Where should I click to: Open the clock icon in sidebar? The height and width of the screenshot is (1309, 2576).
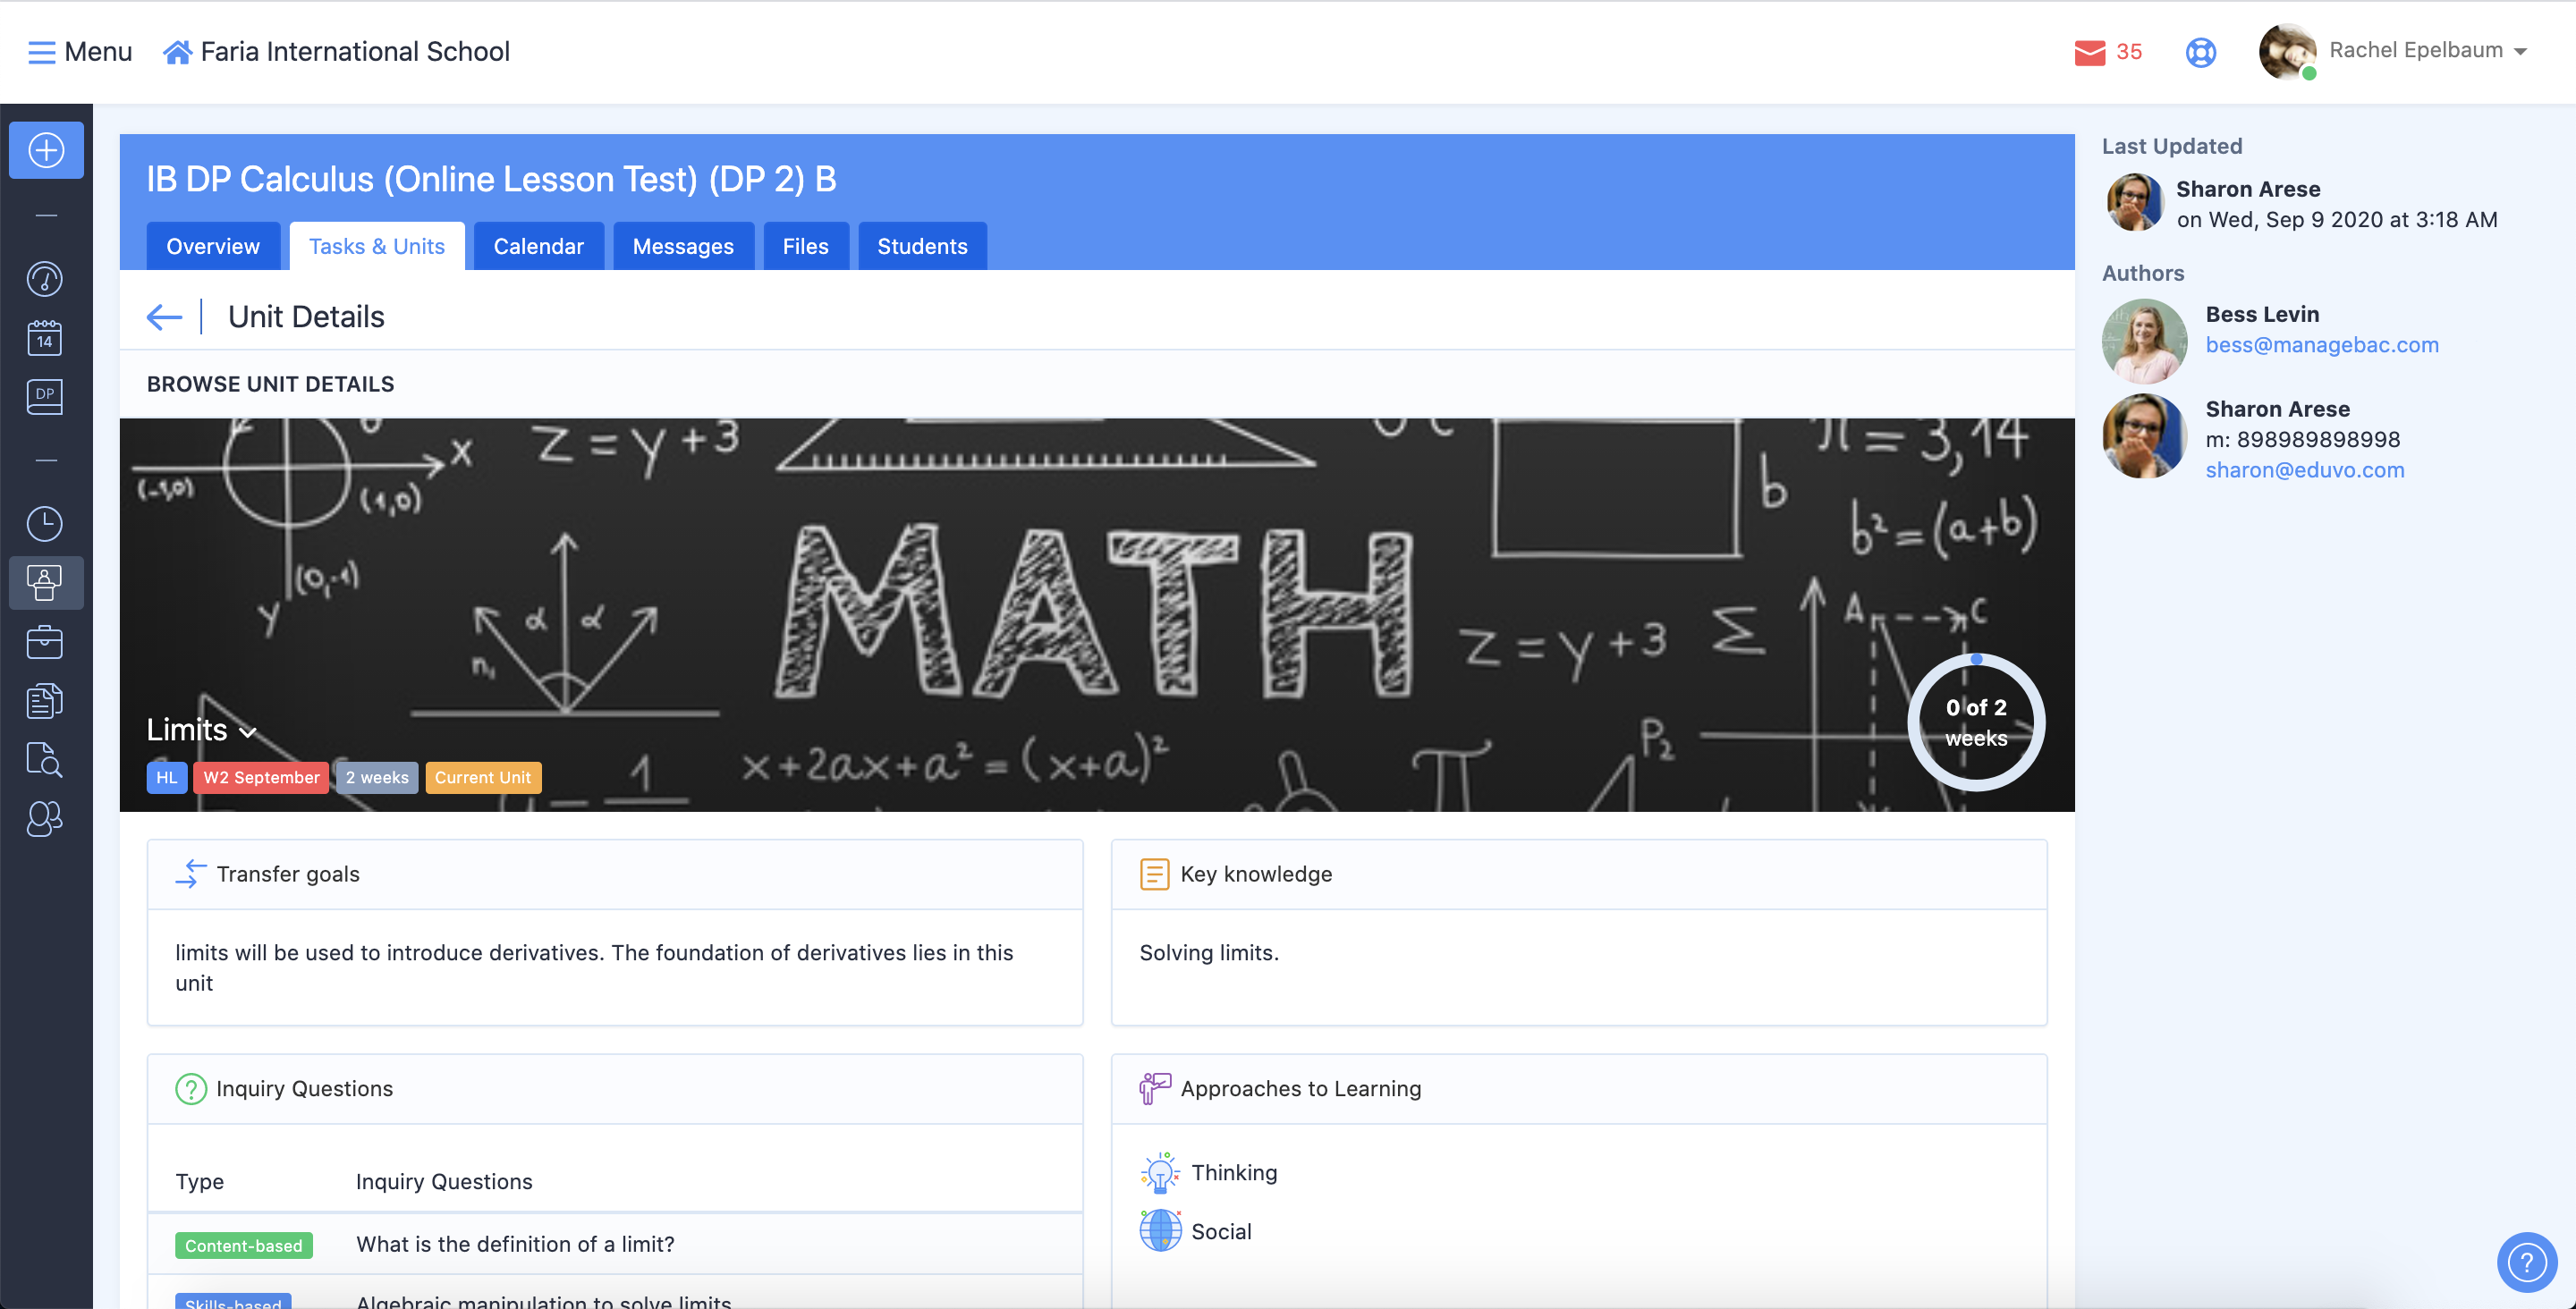coord(45,523)
